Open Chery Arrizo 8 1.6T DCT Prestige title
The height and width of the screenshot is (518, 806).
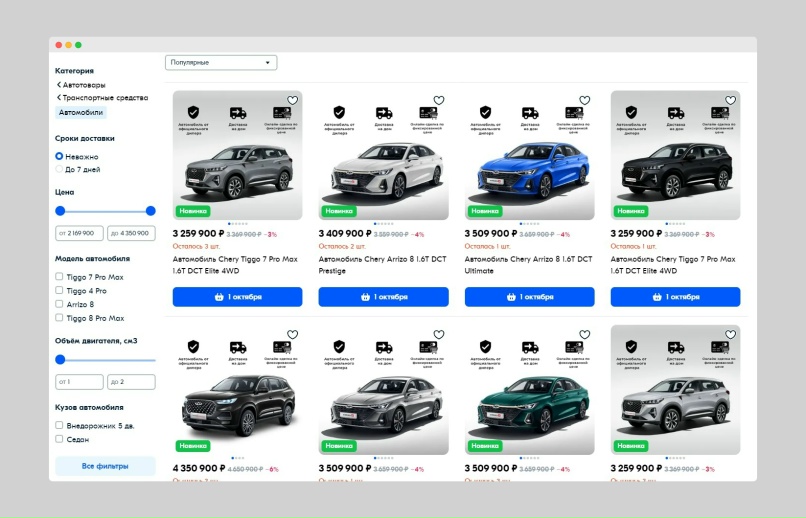[382, 265]
